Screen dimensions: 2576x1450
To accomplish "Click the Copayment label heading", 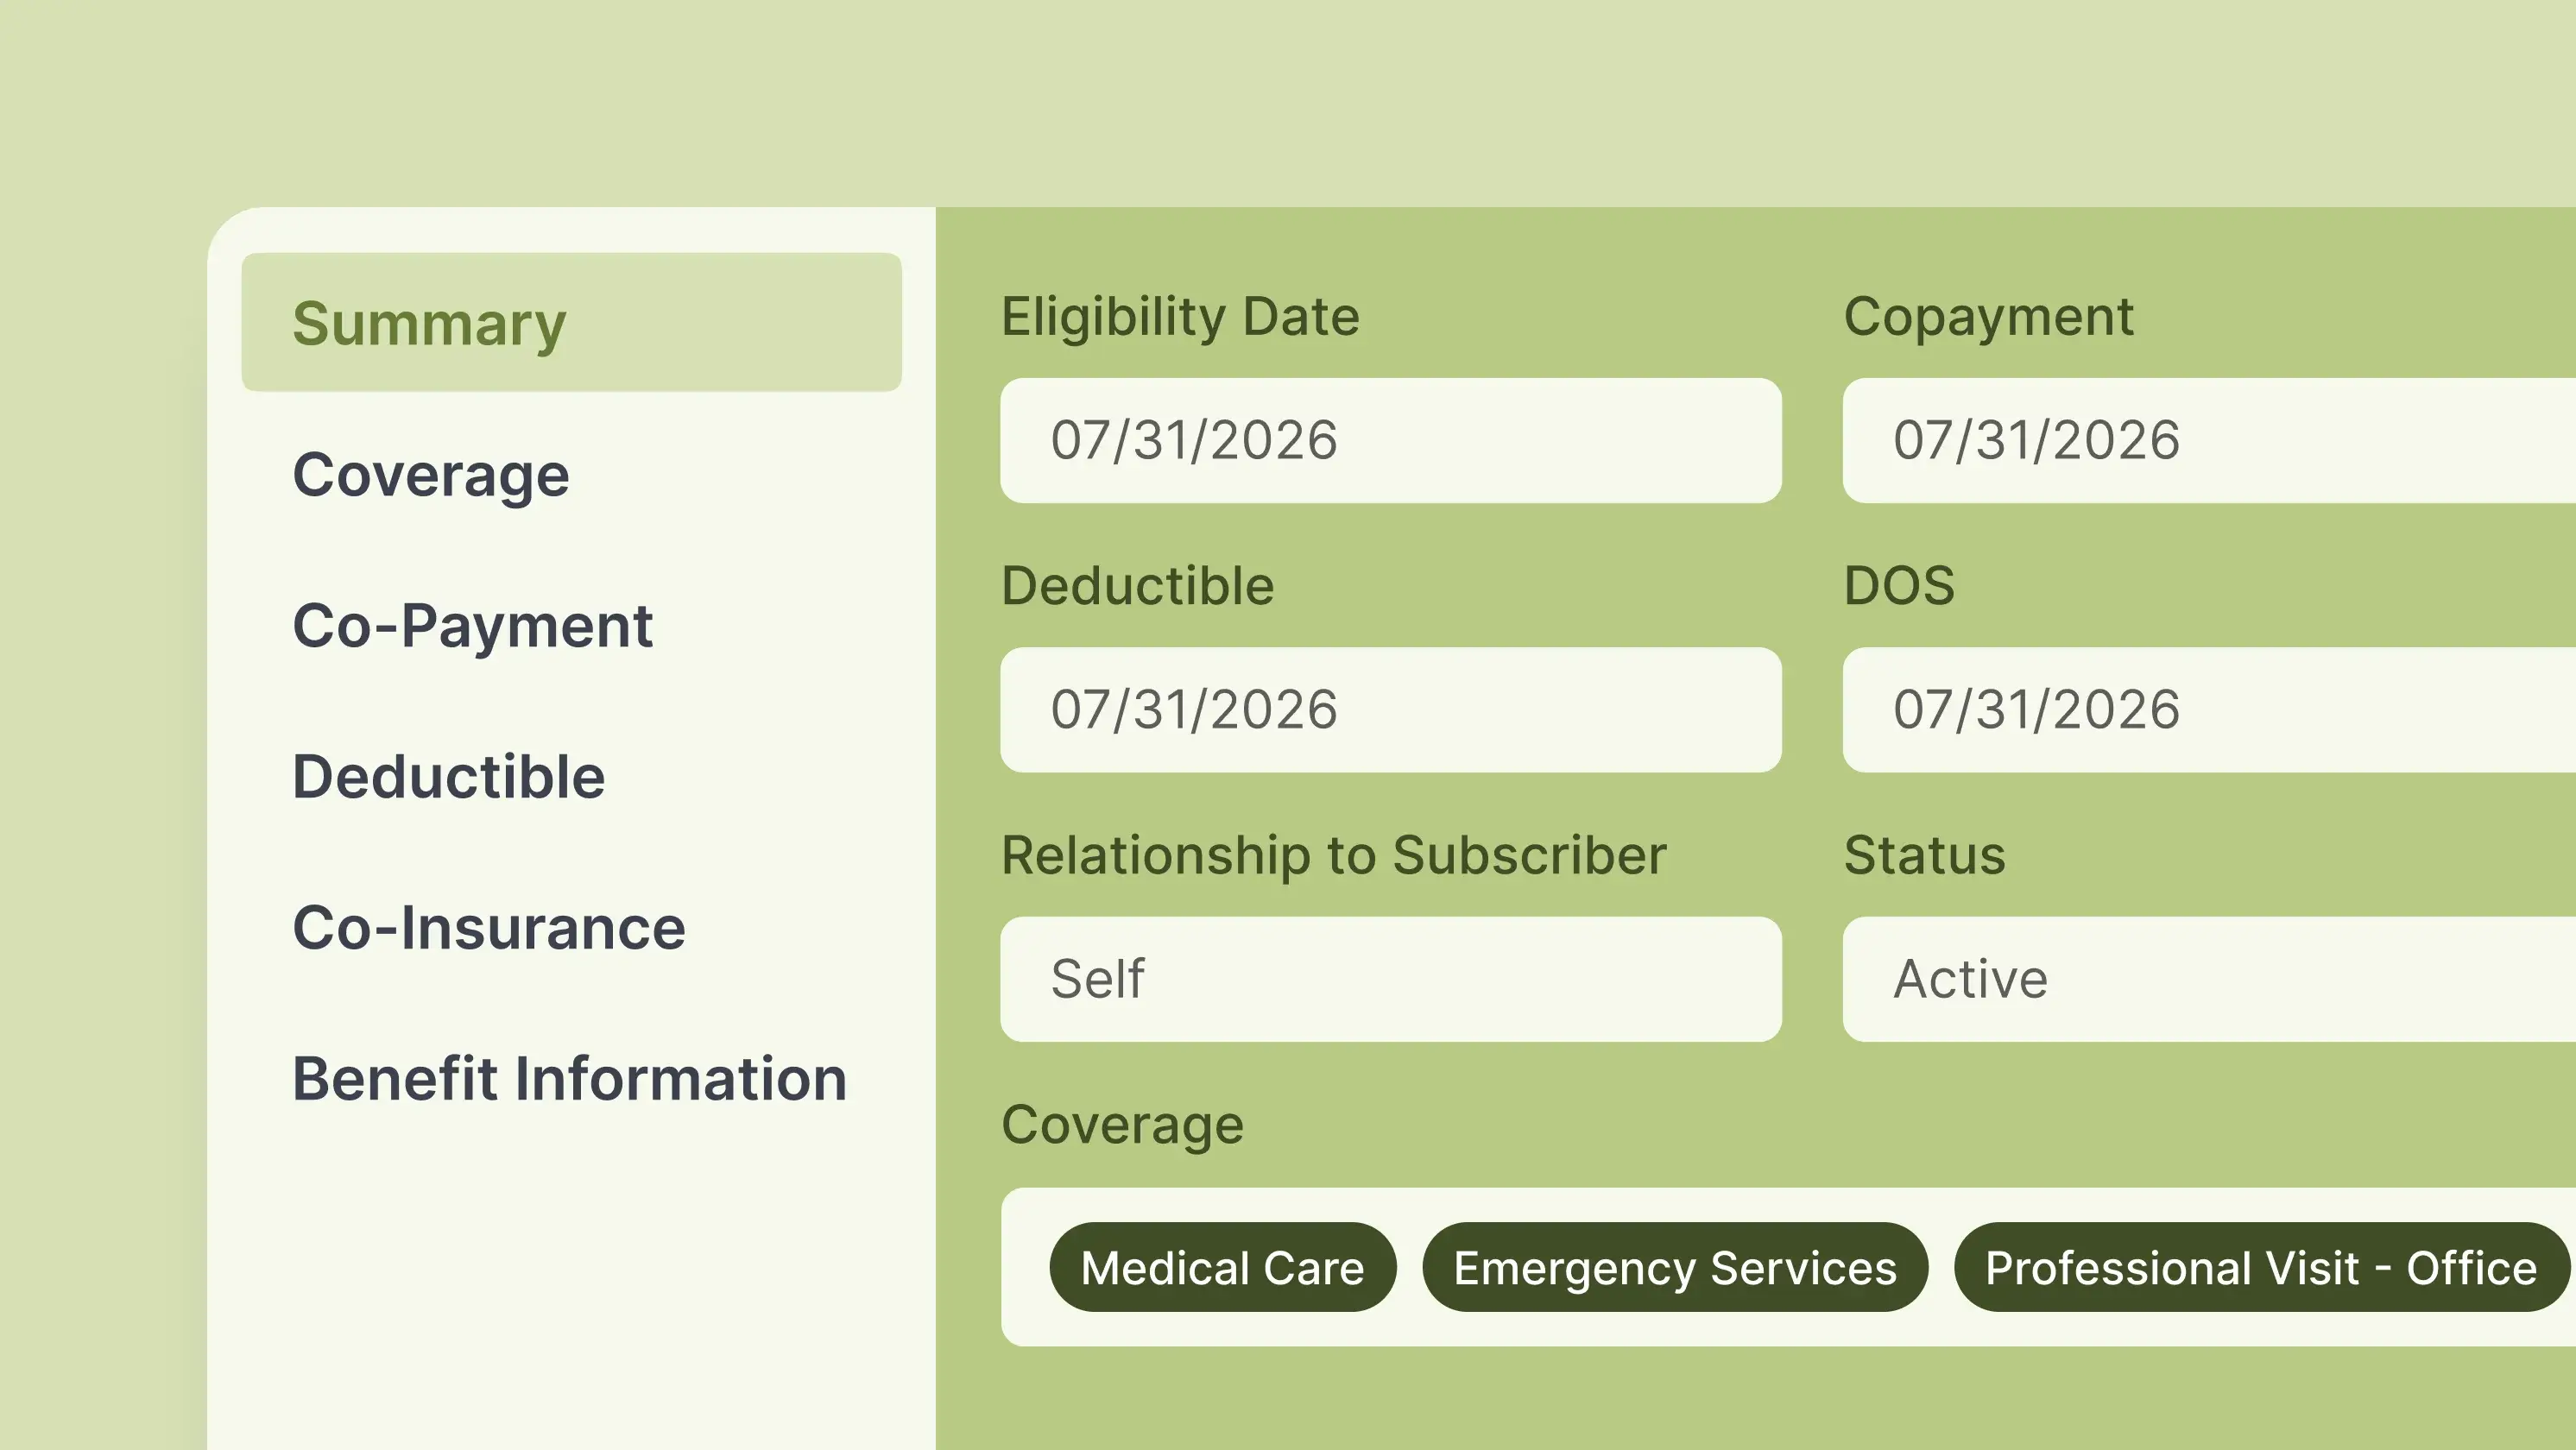I will 1987,315.
